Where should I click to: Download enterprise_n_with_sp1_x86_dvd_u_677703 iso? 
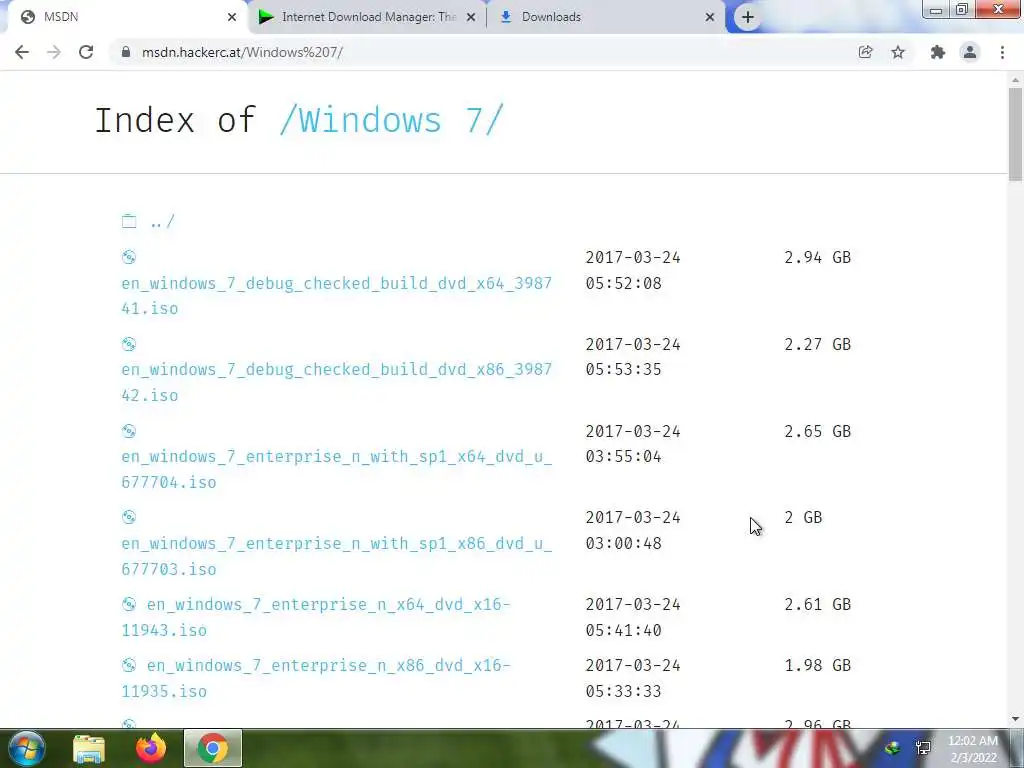click(x=336, y=556)
